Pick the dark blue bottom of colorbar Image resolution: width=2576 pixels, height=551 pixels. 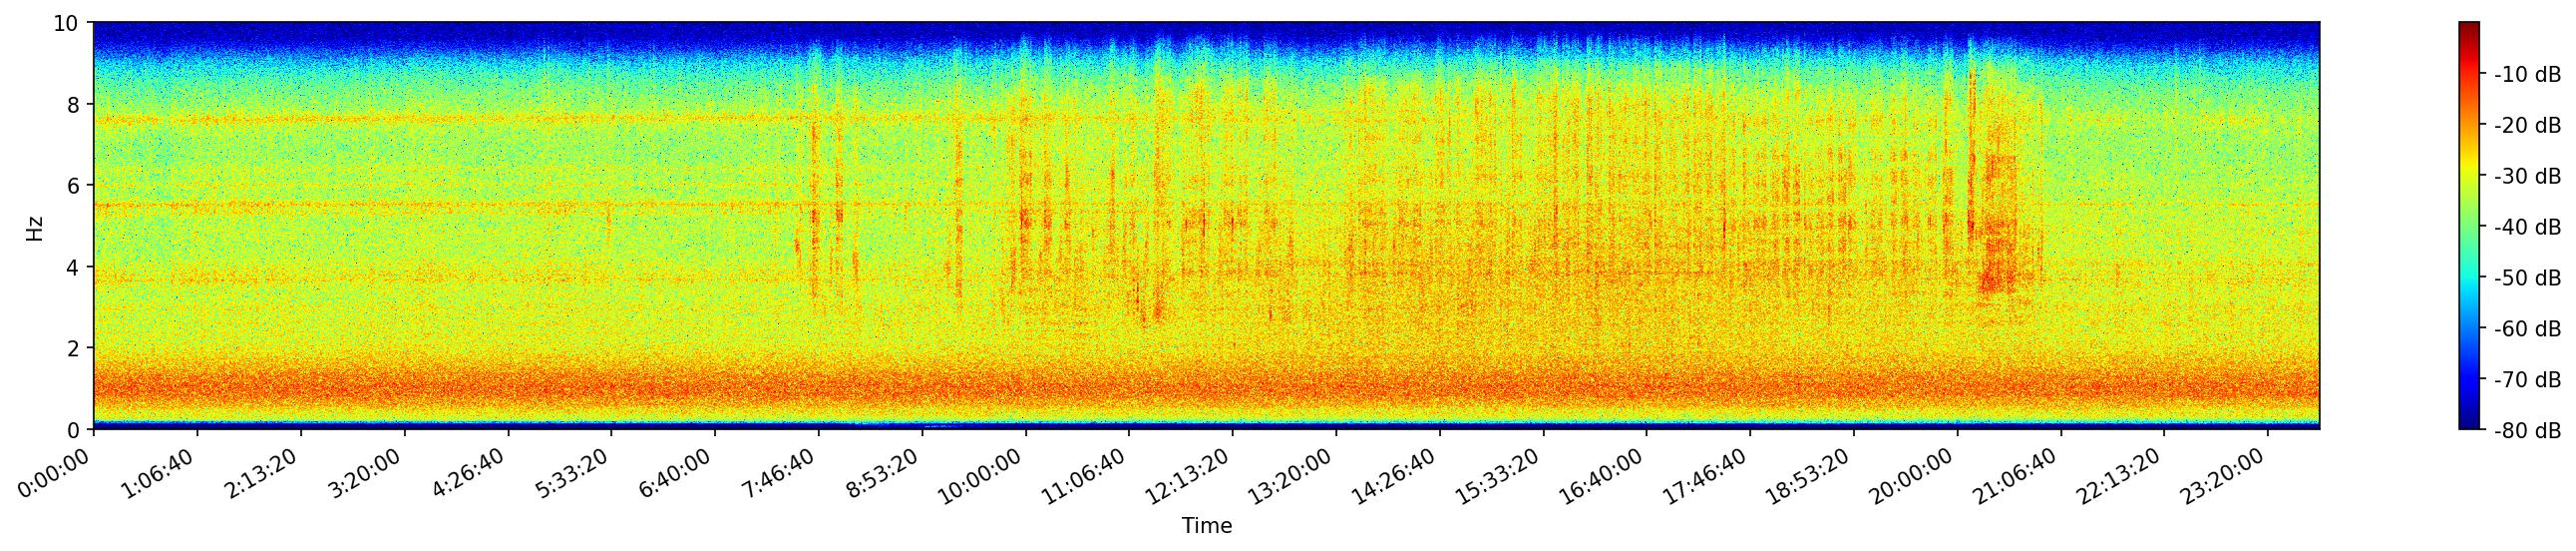(2468, 422)
